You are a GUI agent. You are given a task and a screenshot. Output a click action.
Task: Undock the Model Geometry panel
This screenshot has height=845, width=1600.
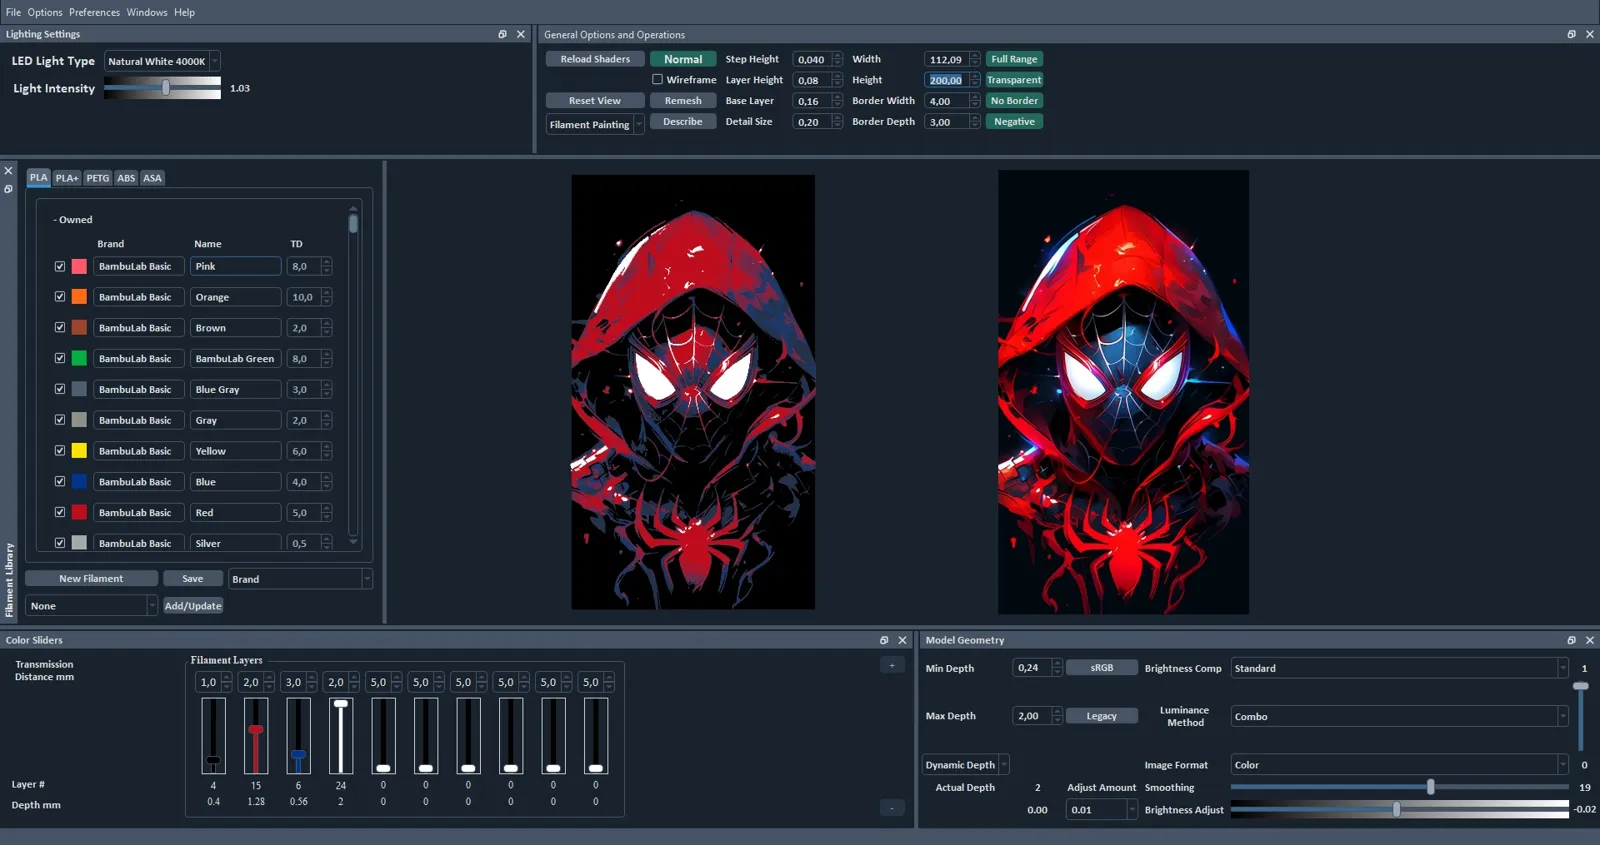[x=1571, y=640]
